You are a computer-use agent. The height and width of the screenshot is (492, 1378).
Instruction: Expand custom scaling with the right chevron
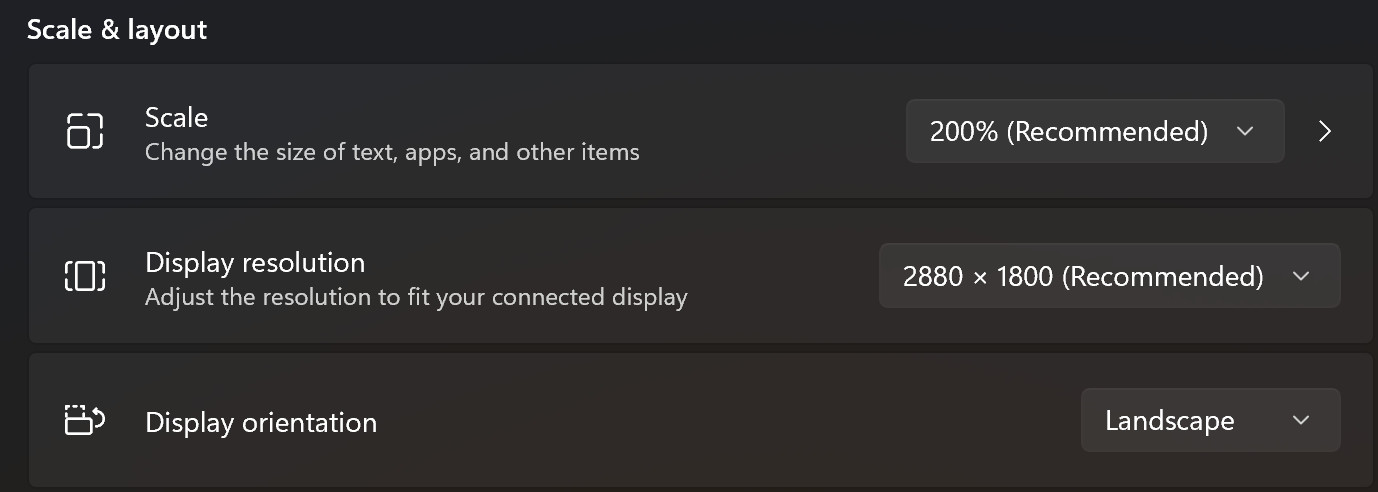[x=1325, y=131]
